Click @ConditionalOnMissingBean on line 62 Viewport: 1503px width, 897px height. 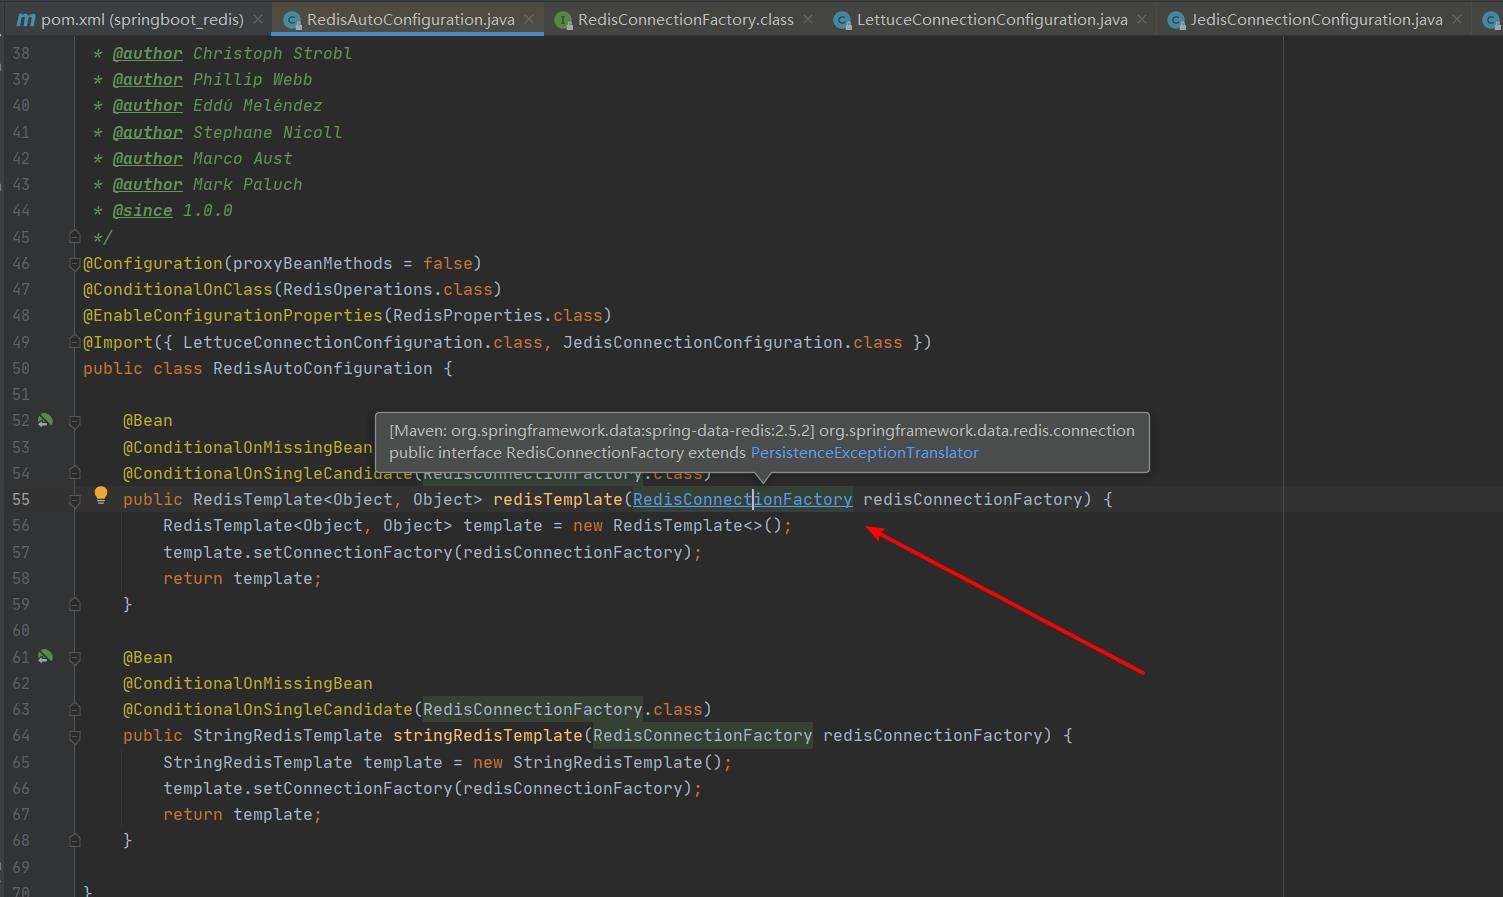click(x=248, y=683)
